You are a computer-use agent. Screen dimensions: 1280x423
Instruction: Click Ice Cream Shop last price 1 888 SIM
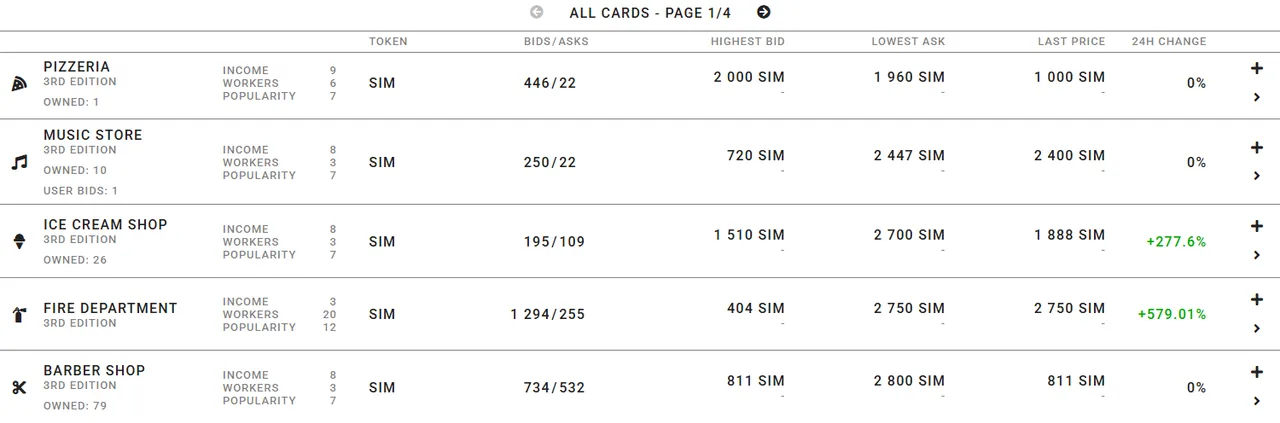pyautogui.click(x=1070, y=235)
